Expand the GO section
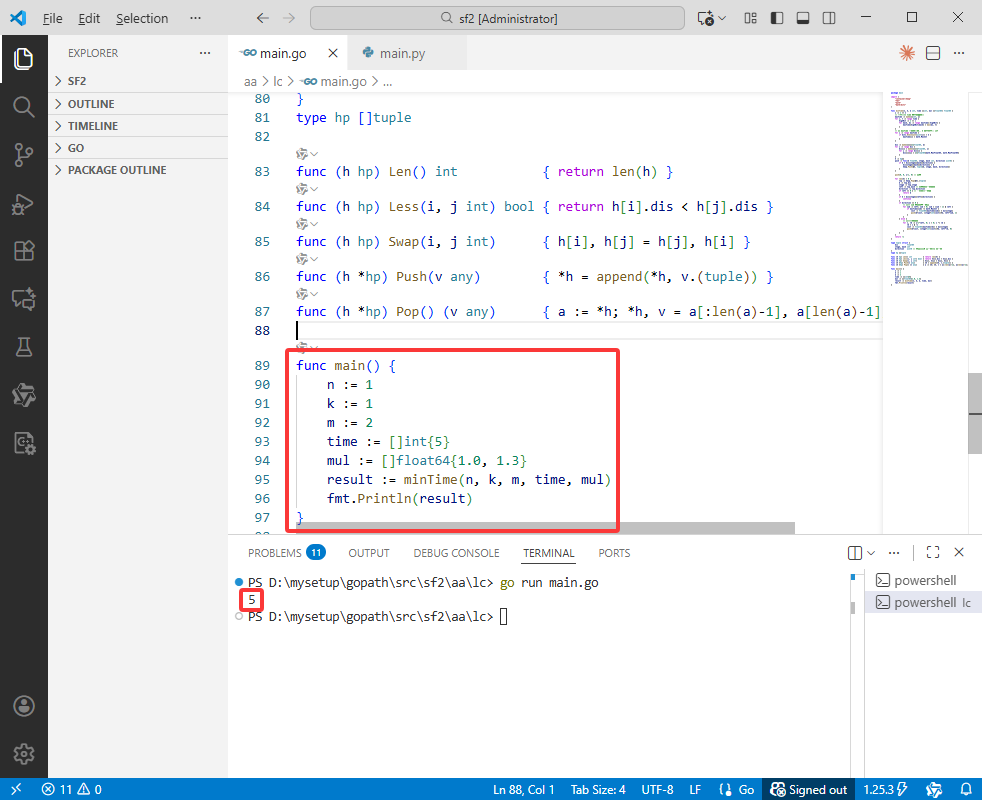 (x=138, y=148)
